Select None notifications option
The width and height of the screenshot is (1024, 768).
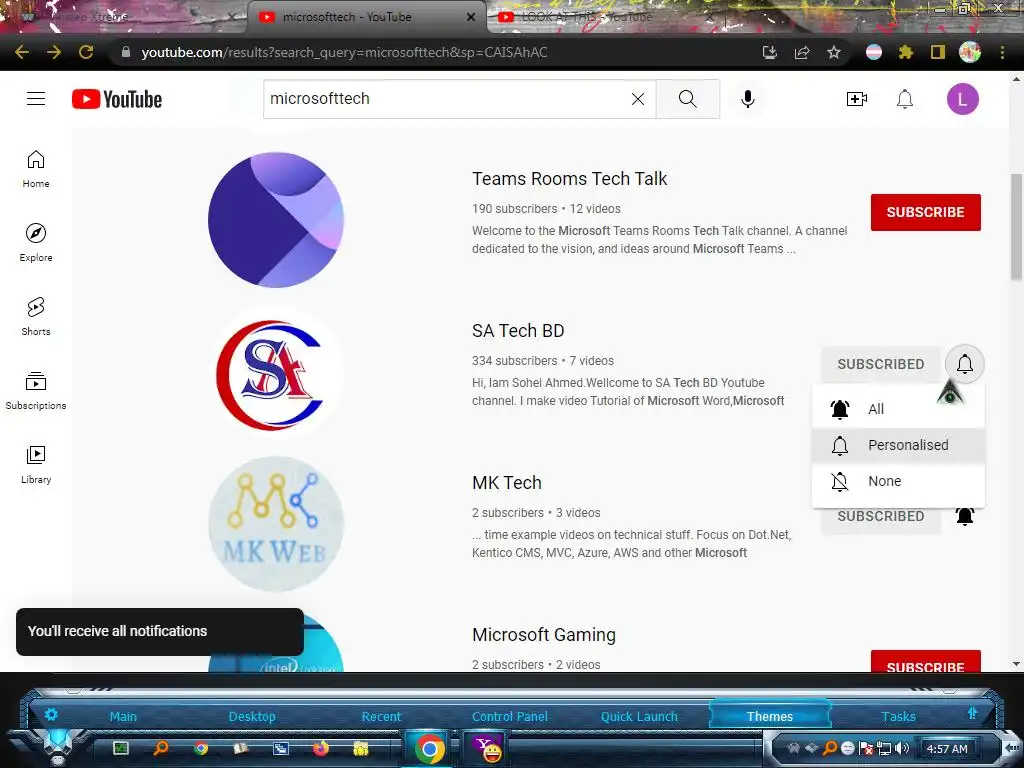[x=898, y=481]
